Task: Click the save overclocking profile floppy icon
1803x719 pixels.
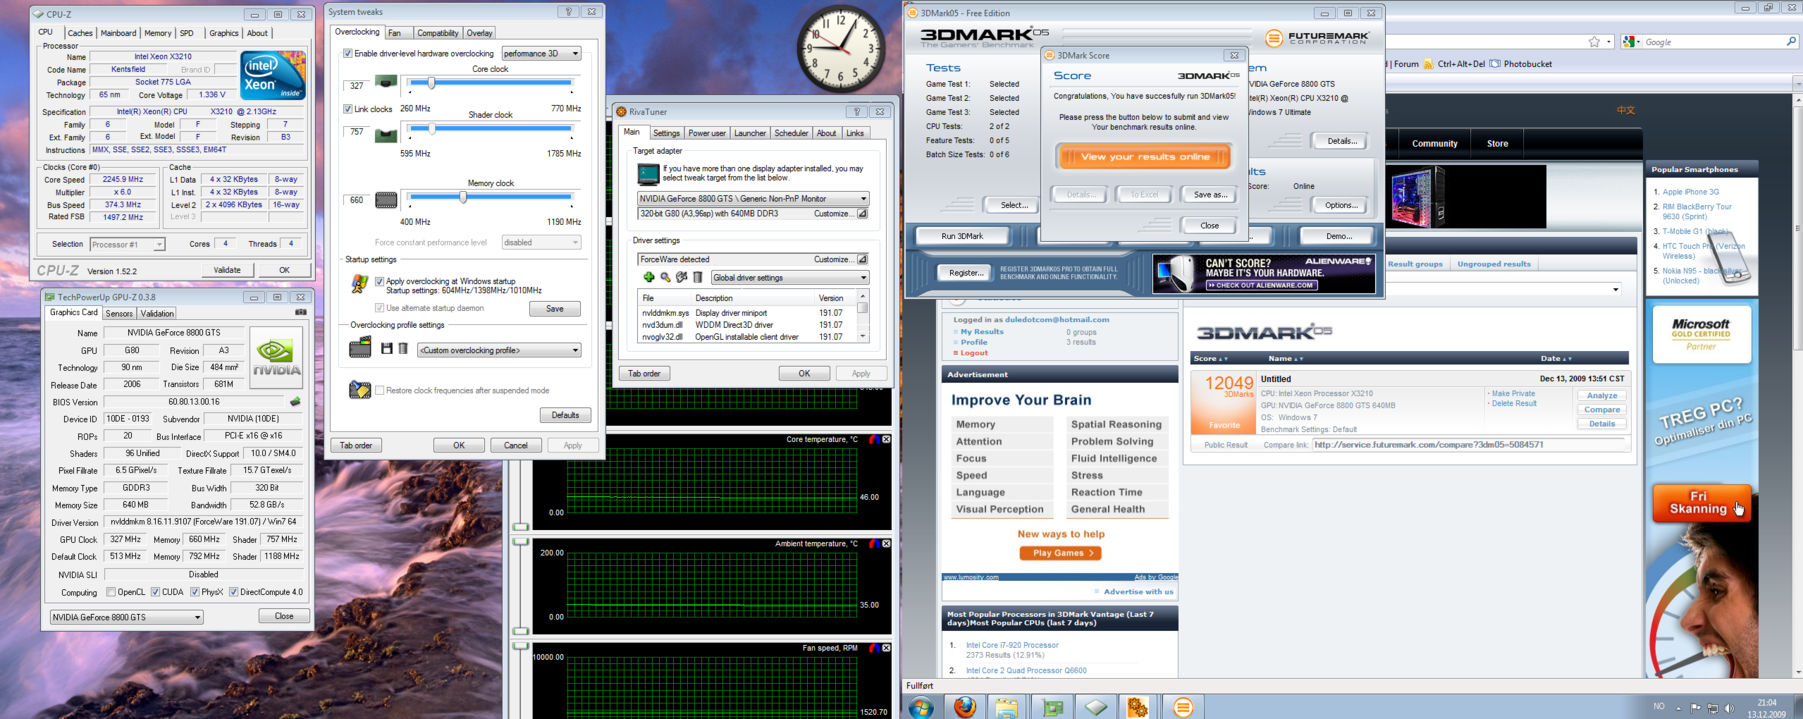Action: pyautogui.click(x=387, y=349)
